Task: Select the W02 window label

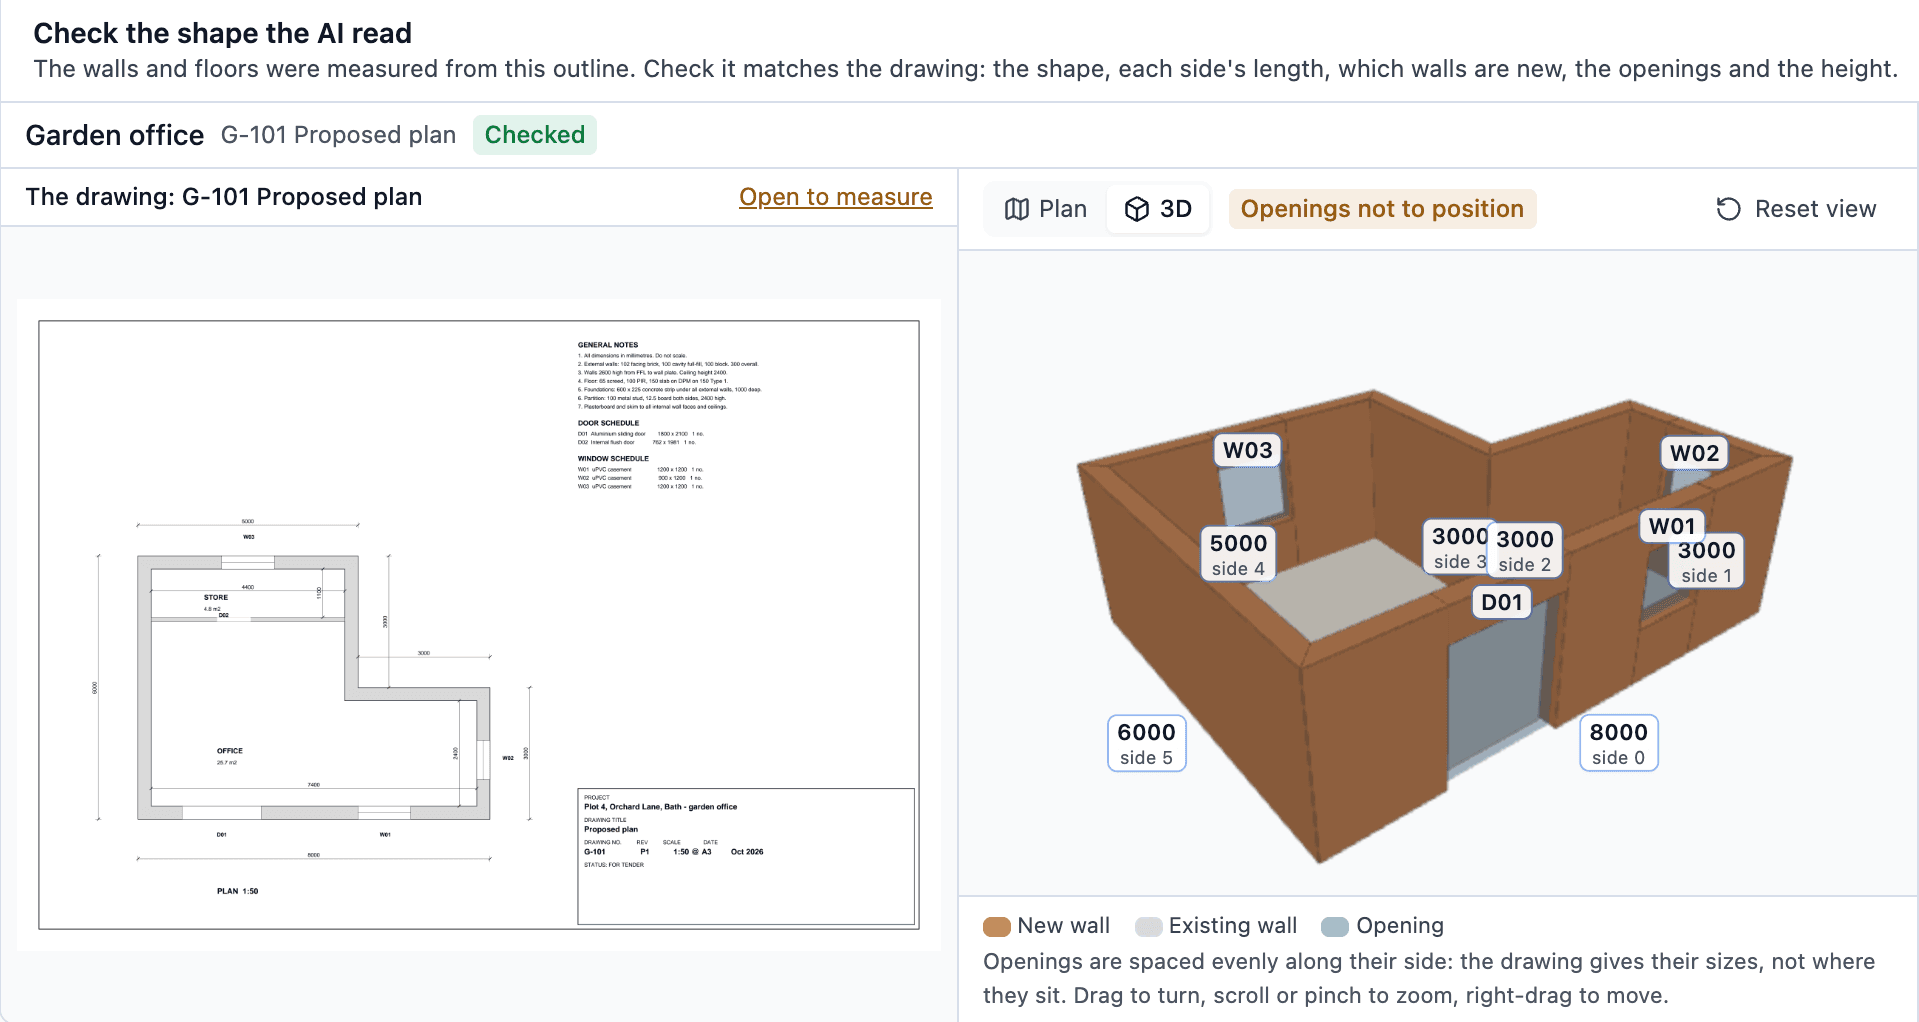Action: 1694,453
